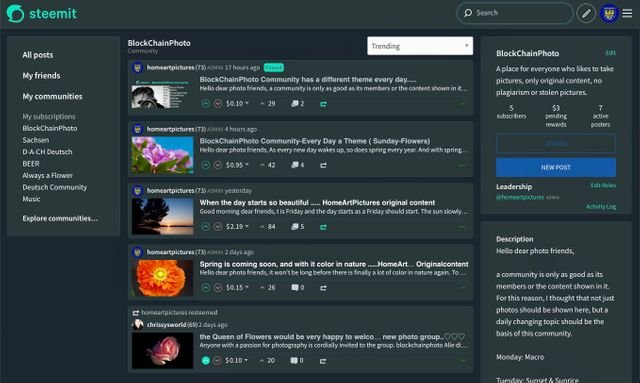
Task: Toggle upvote on 'Queen of Flowers' post
Action: pos(205,361)
